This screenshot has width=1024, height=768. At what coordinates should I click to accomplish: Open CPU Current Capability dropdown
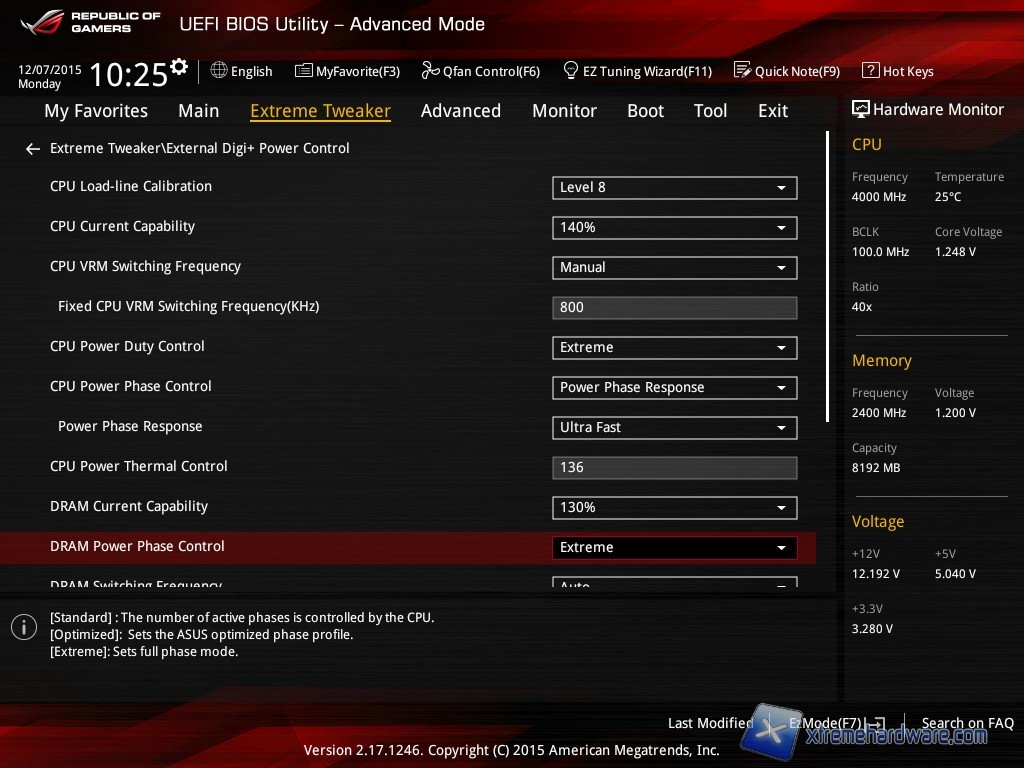pos(674,227)
